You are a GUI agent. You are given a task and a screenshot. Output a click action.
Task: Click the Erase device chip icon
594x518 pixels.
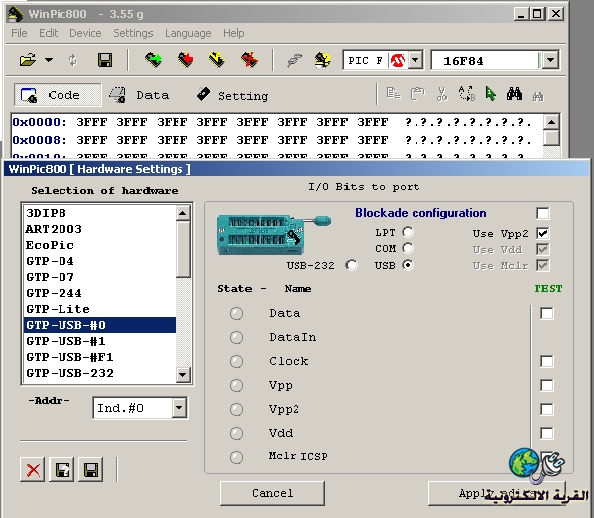pos(250,60)
